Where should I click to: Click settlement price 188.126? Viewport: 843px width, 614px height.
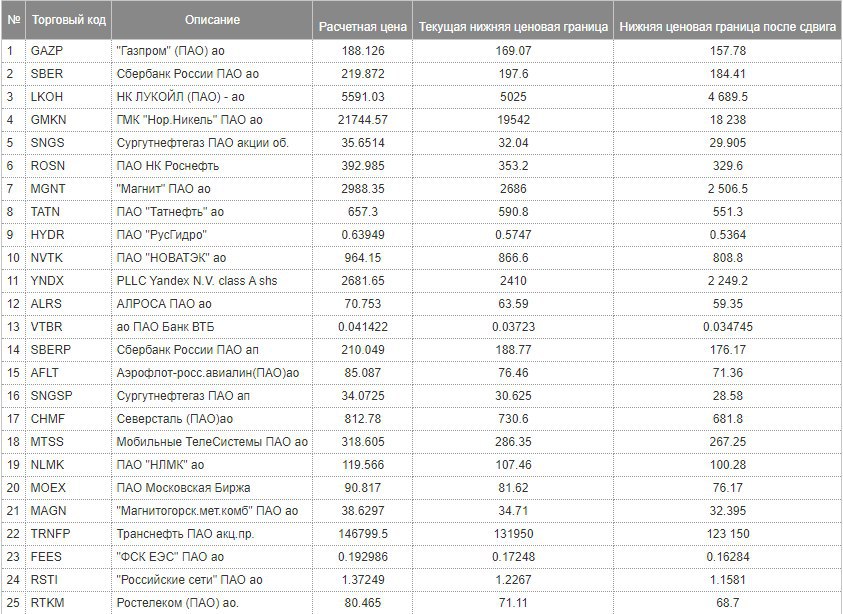363,51
